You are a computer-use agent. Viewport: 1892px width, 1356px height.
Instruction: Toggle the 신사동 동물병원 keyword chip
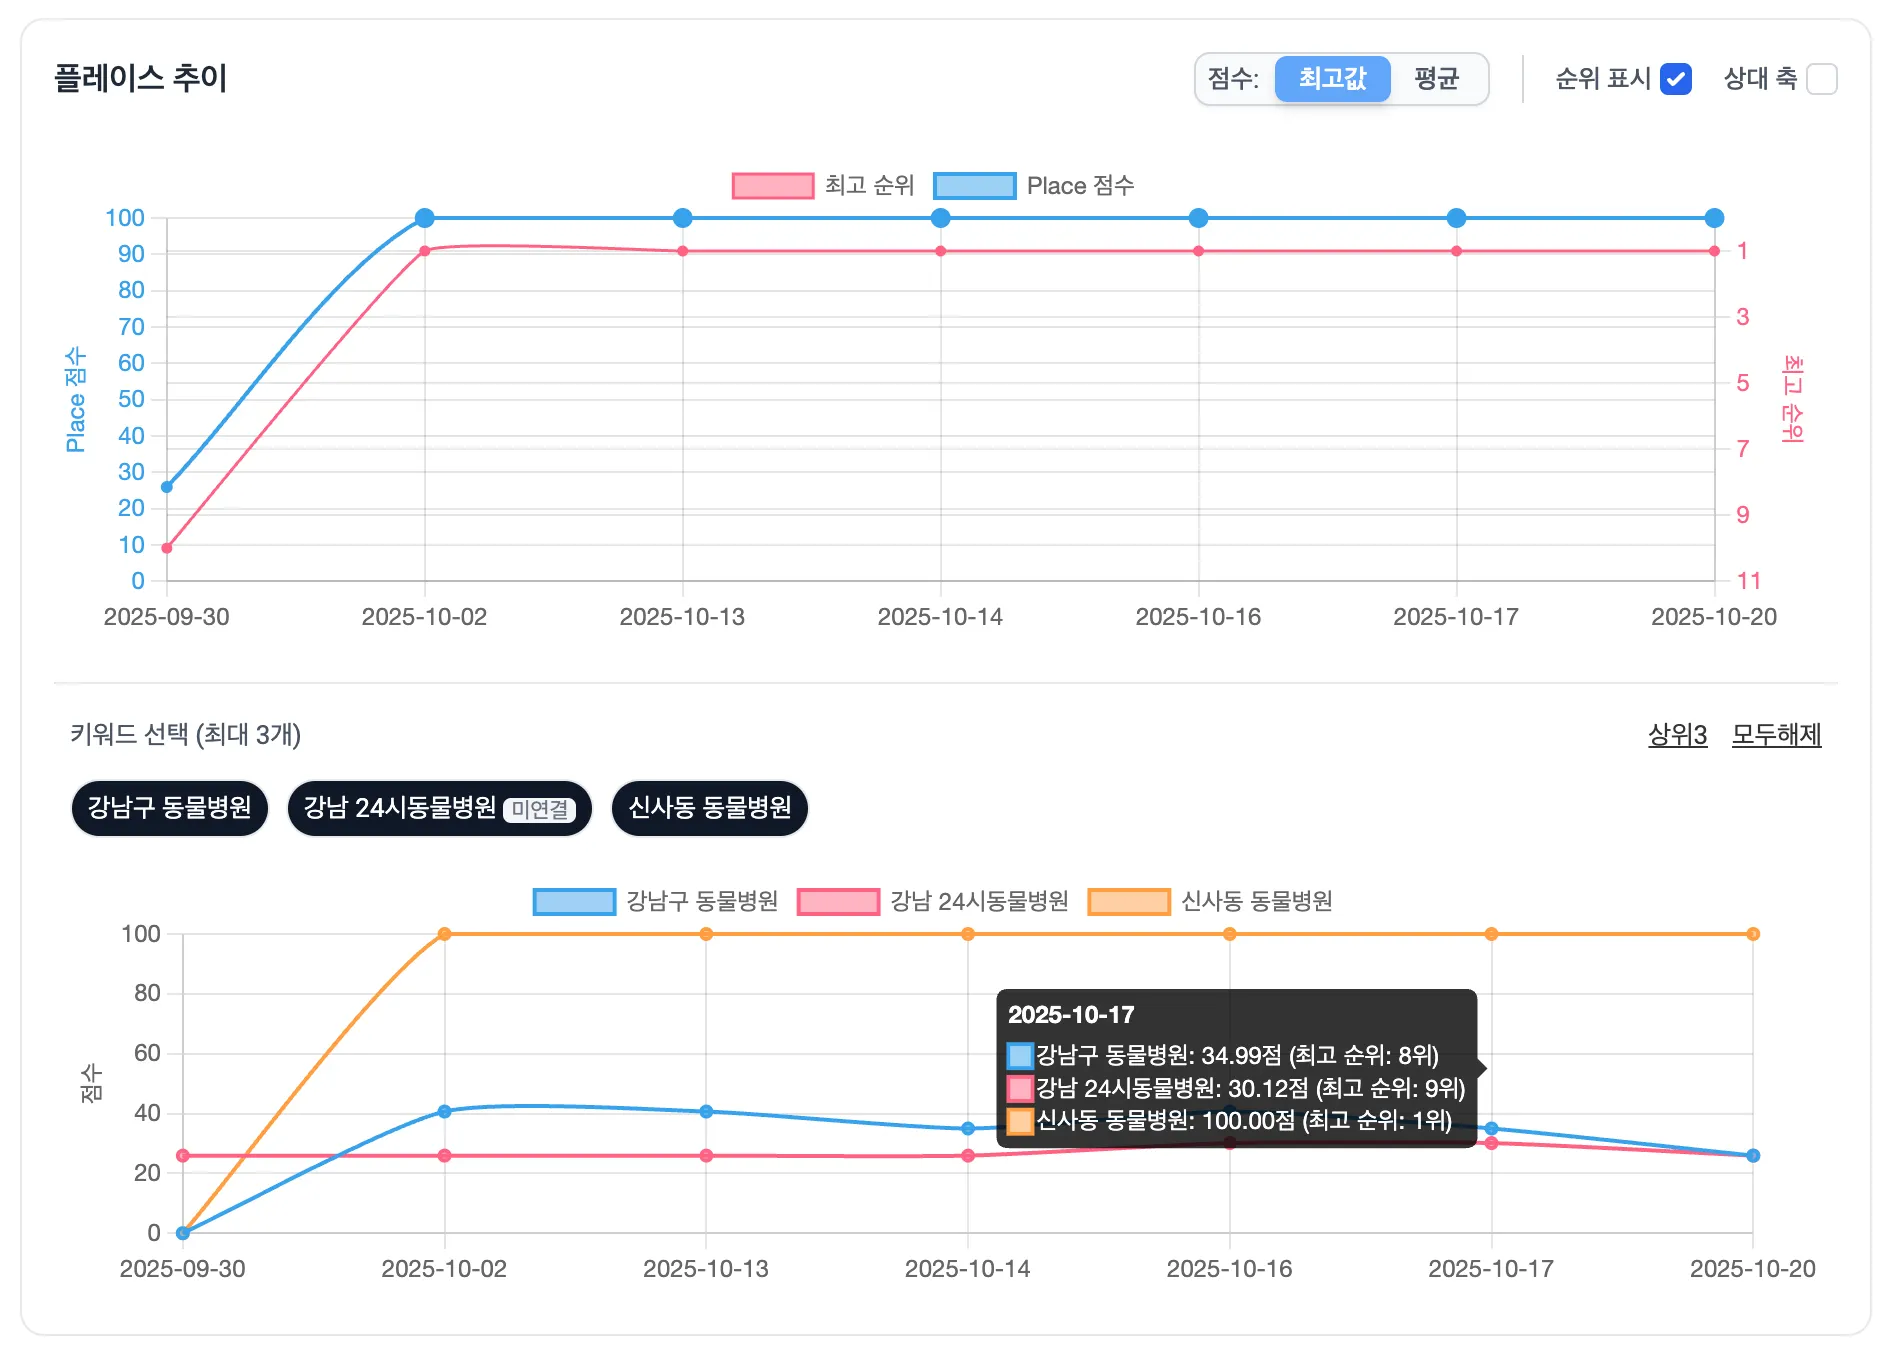[x=709, y=808]
